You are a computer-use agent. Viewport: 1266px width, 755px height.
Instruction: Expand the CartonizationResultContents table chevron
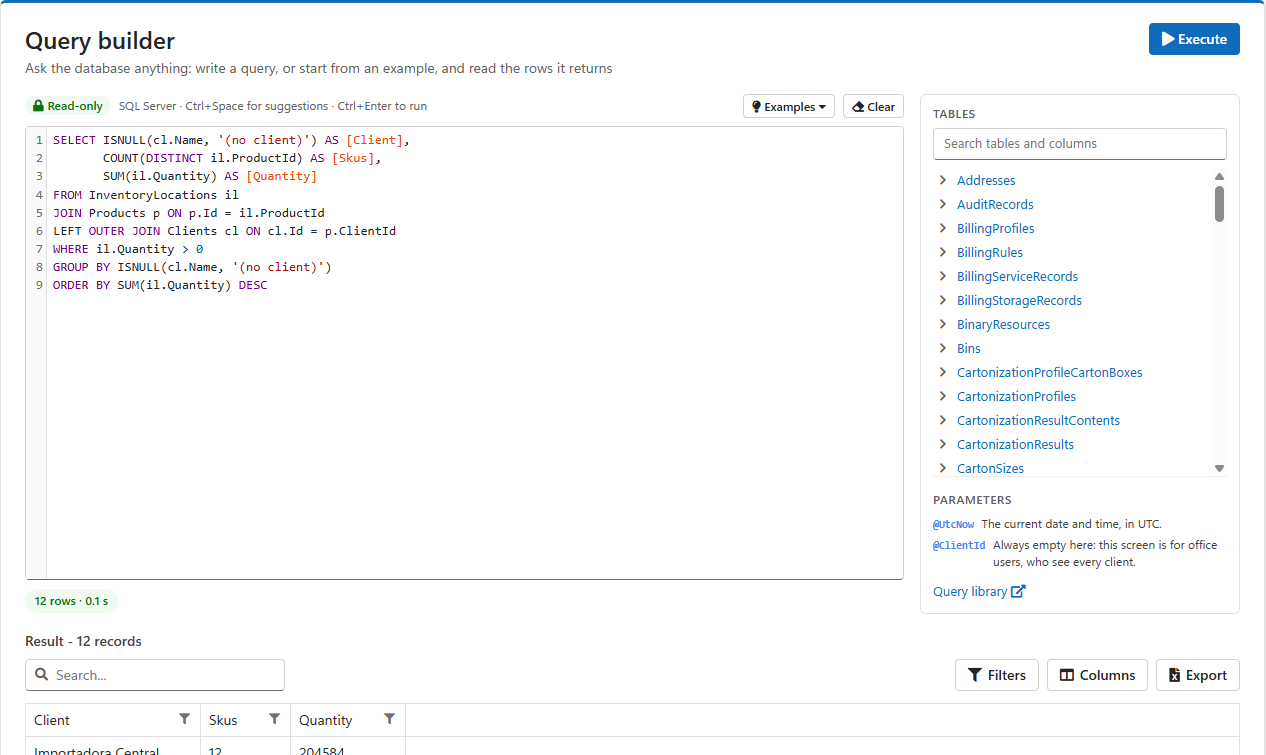coord(943,420)
